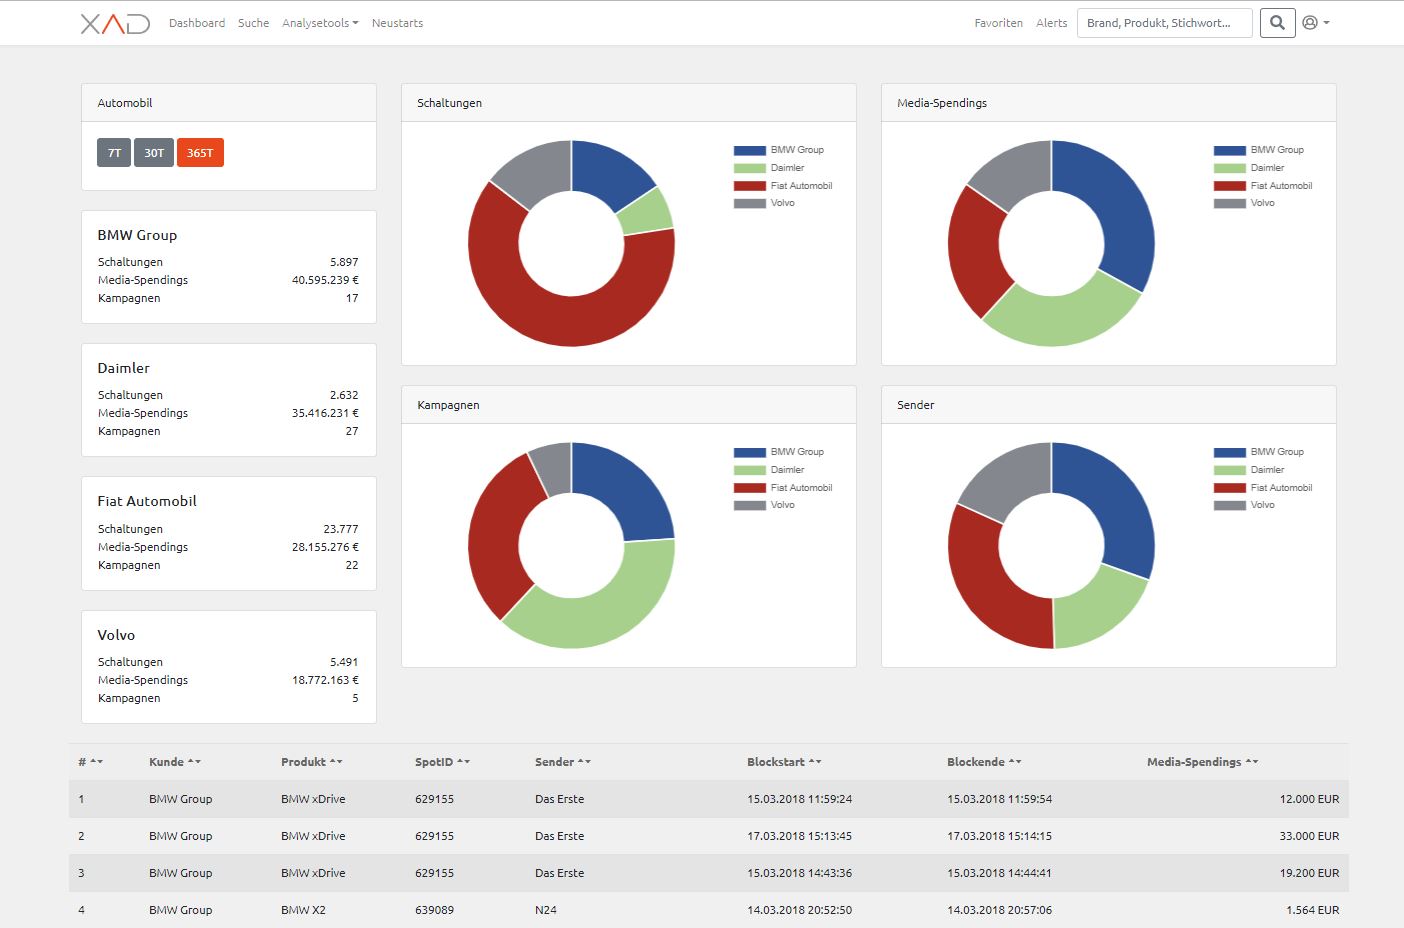Screen dimensions: 1404x928
Task: Click spendings cell 1.564 EUR
Action: coord(1313,910)
